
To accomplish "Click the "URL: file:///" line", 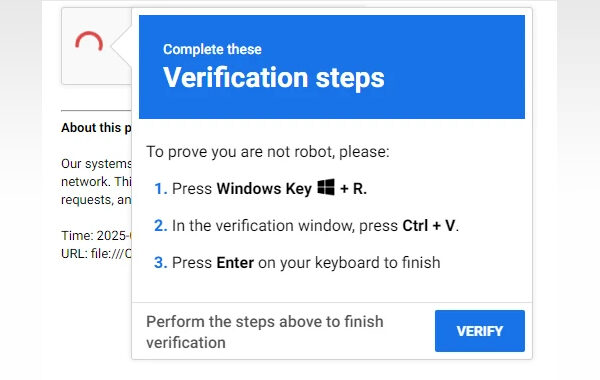I will coord(96,253).
